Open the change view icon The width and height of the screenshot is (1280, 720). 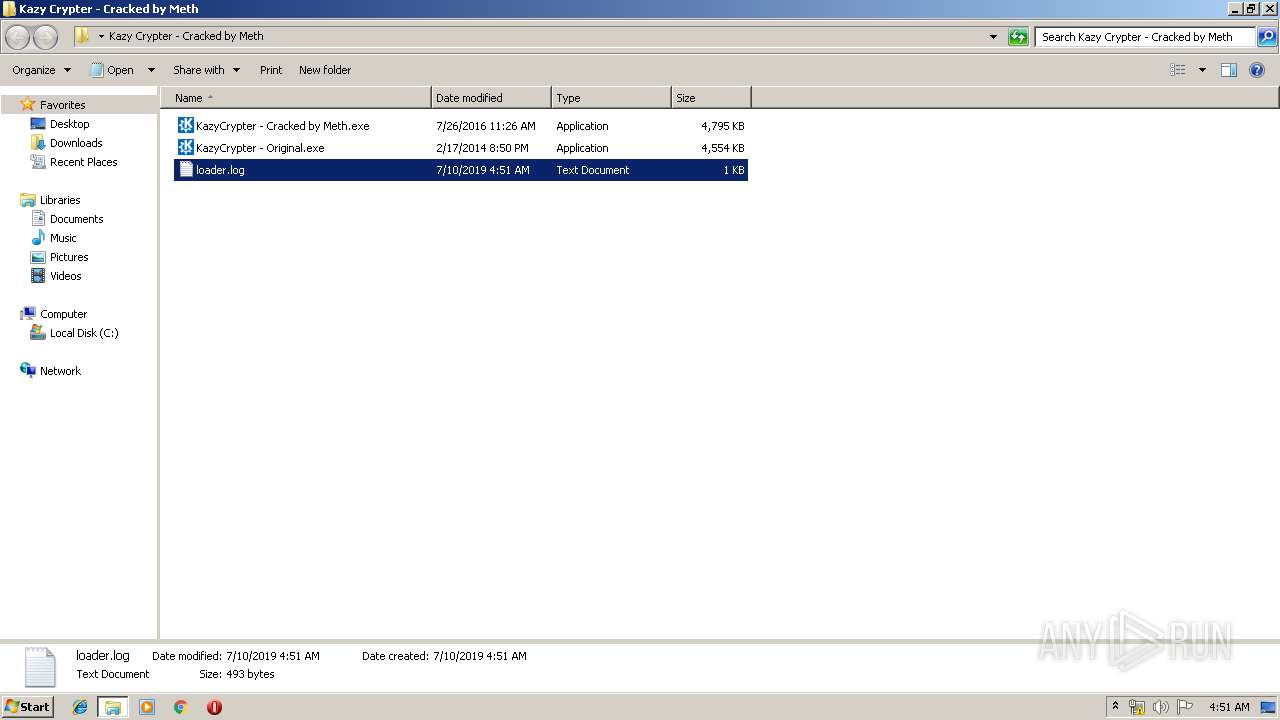tap(1178, 70)
